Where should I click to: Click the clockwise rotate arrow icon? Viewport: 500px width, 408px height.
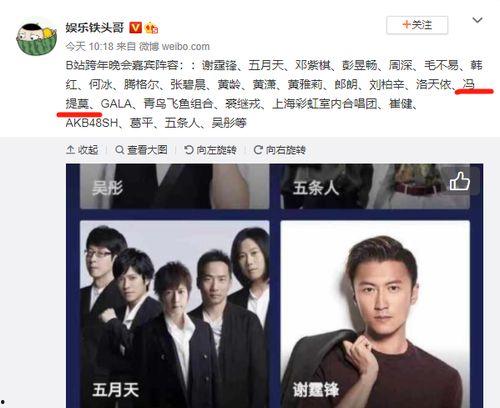(258, 150)
